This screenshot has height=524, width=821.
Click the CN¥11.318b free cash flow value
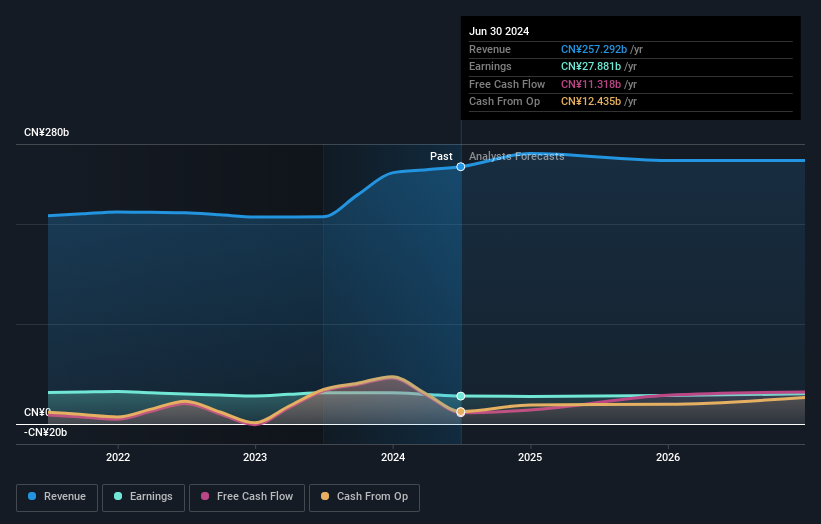pos(591,84)
